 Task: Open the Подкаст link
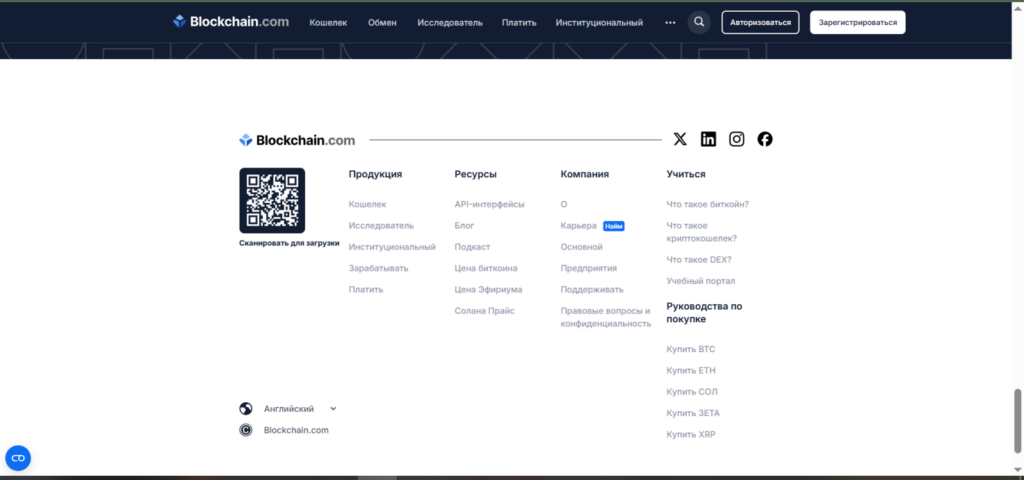[472, 247]
